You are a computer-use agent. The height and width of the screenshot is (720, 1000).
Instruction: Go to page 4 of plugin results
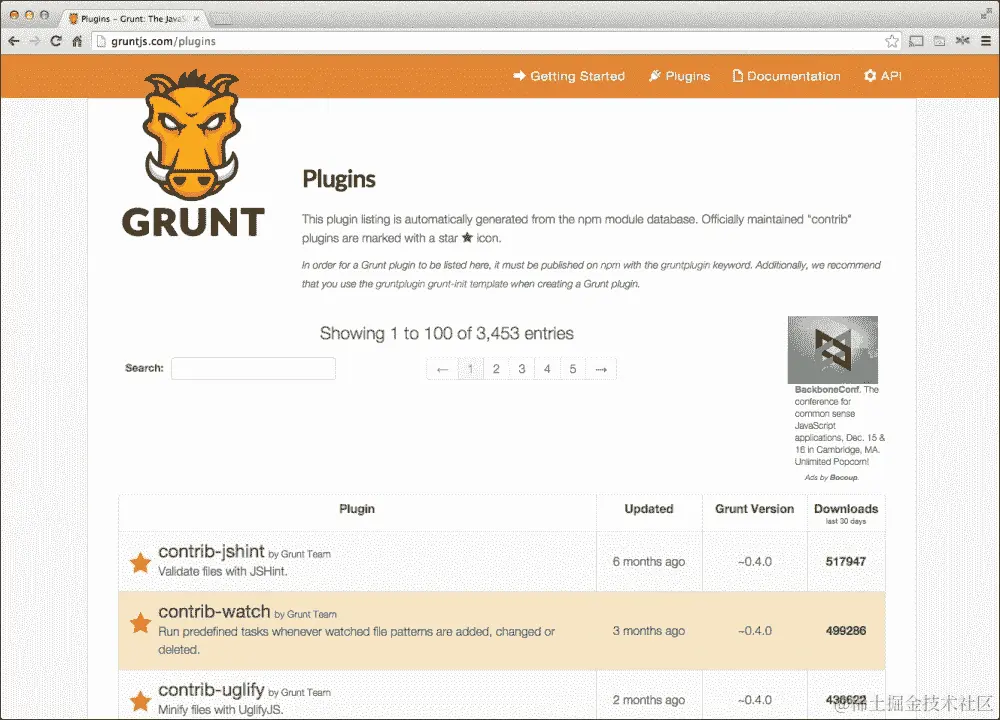tap(547, 369)
